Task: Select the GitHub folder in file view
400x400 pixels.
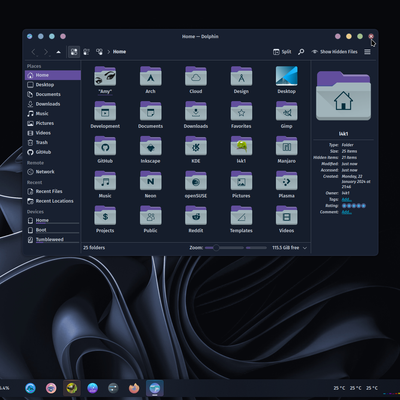Action: point(105,149)
